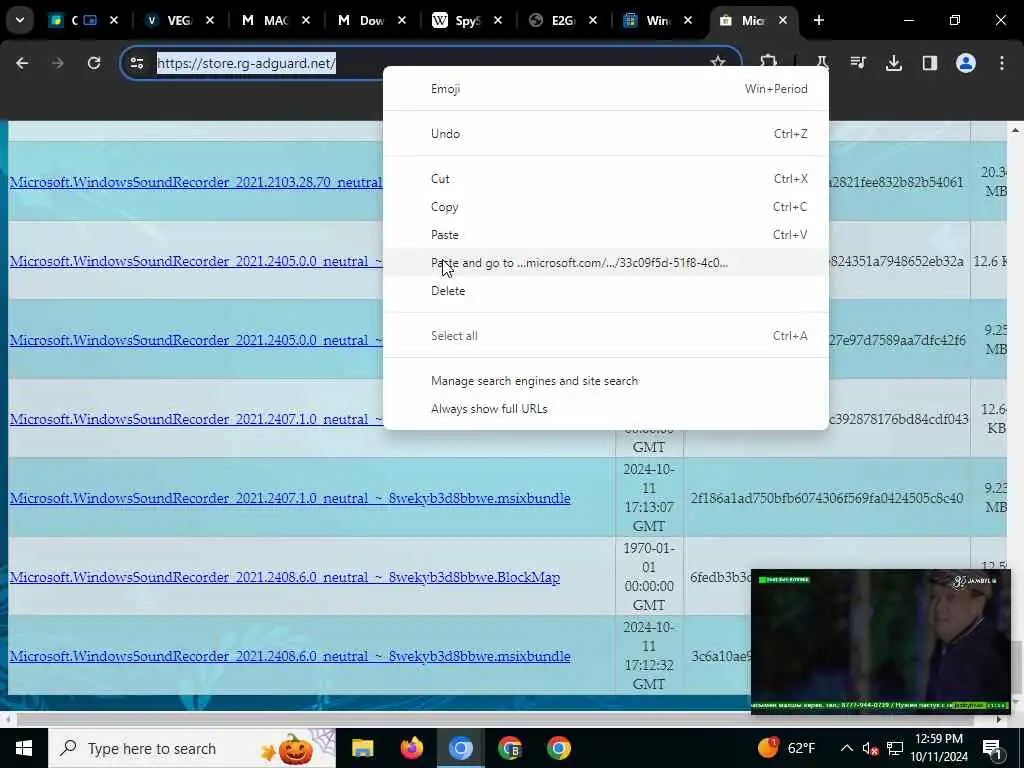
Task: Open File Explorer from the taskbar
Action: 362,748
